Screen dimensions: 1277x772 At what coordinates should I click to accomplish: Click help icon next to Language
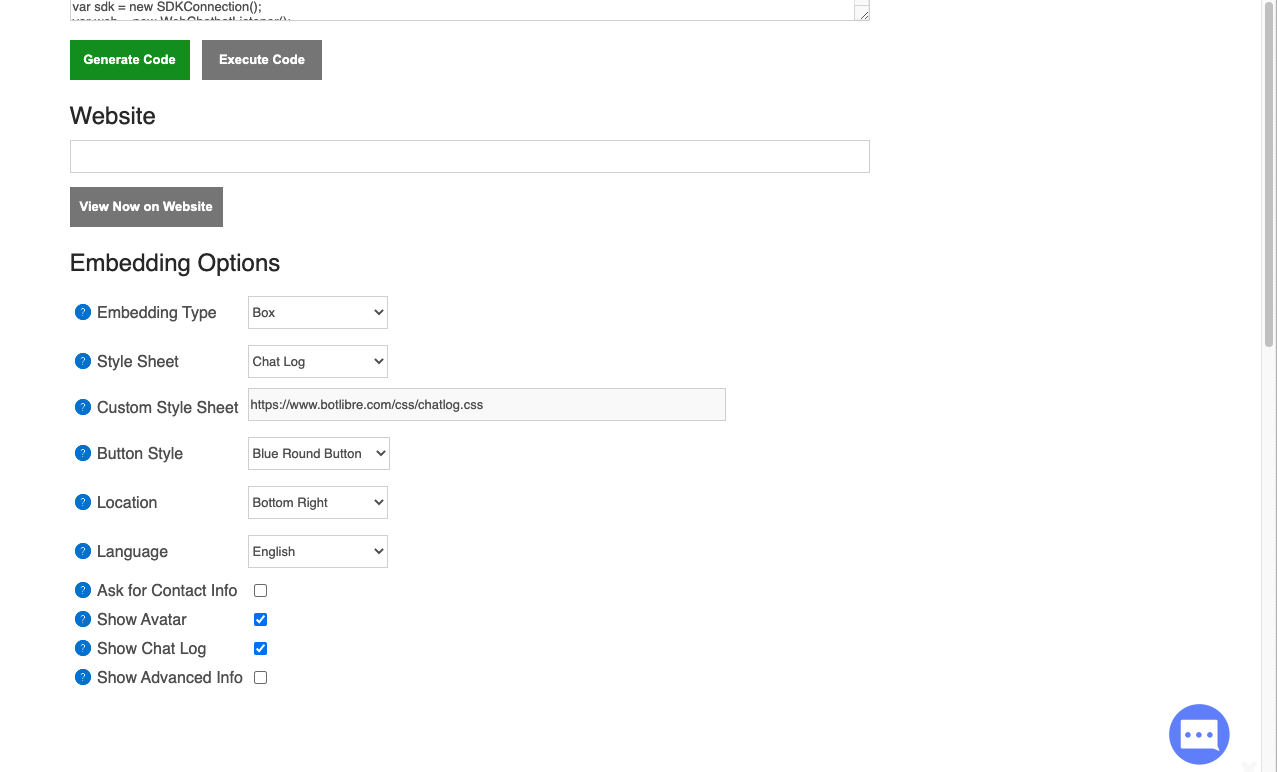83,551
